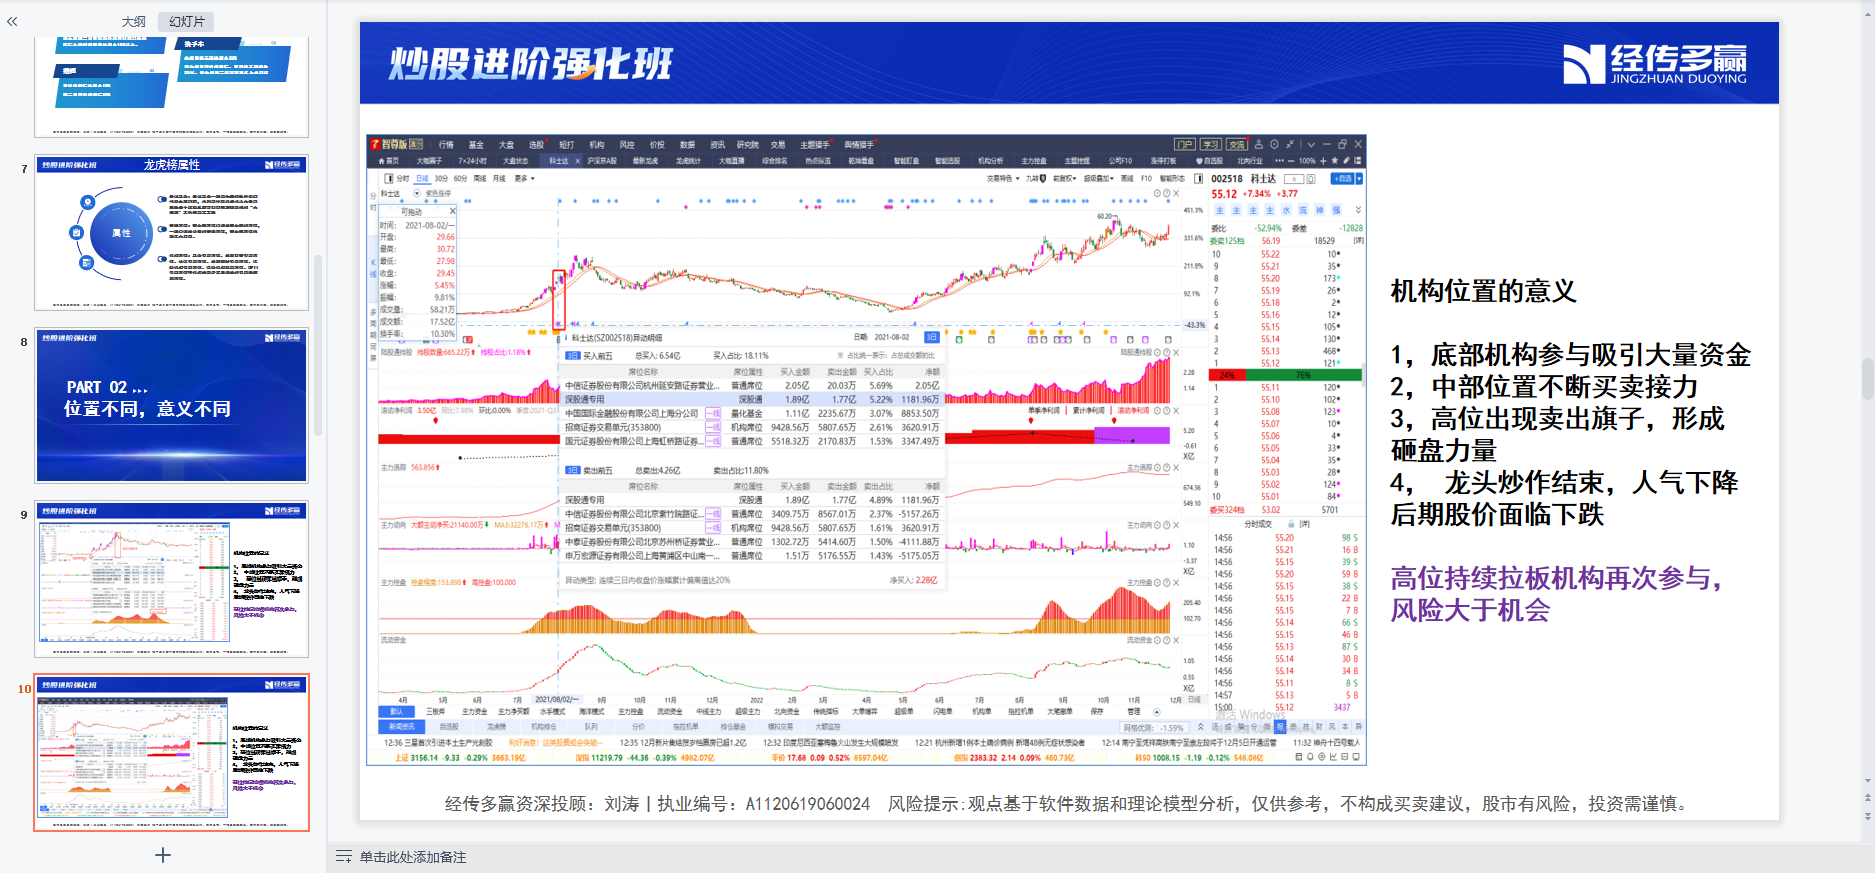Open the dropdown arrow next to +自选
1875x873 pixels.
[x=1359, y=179]
